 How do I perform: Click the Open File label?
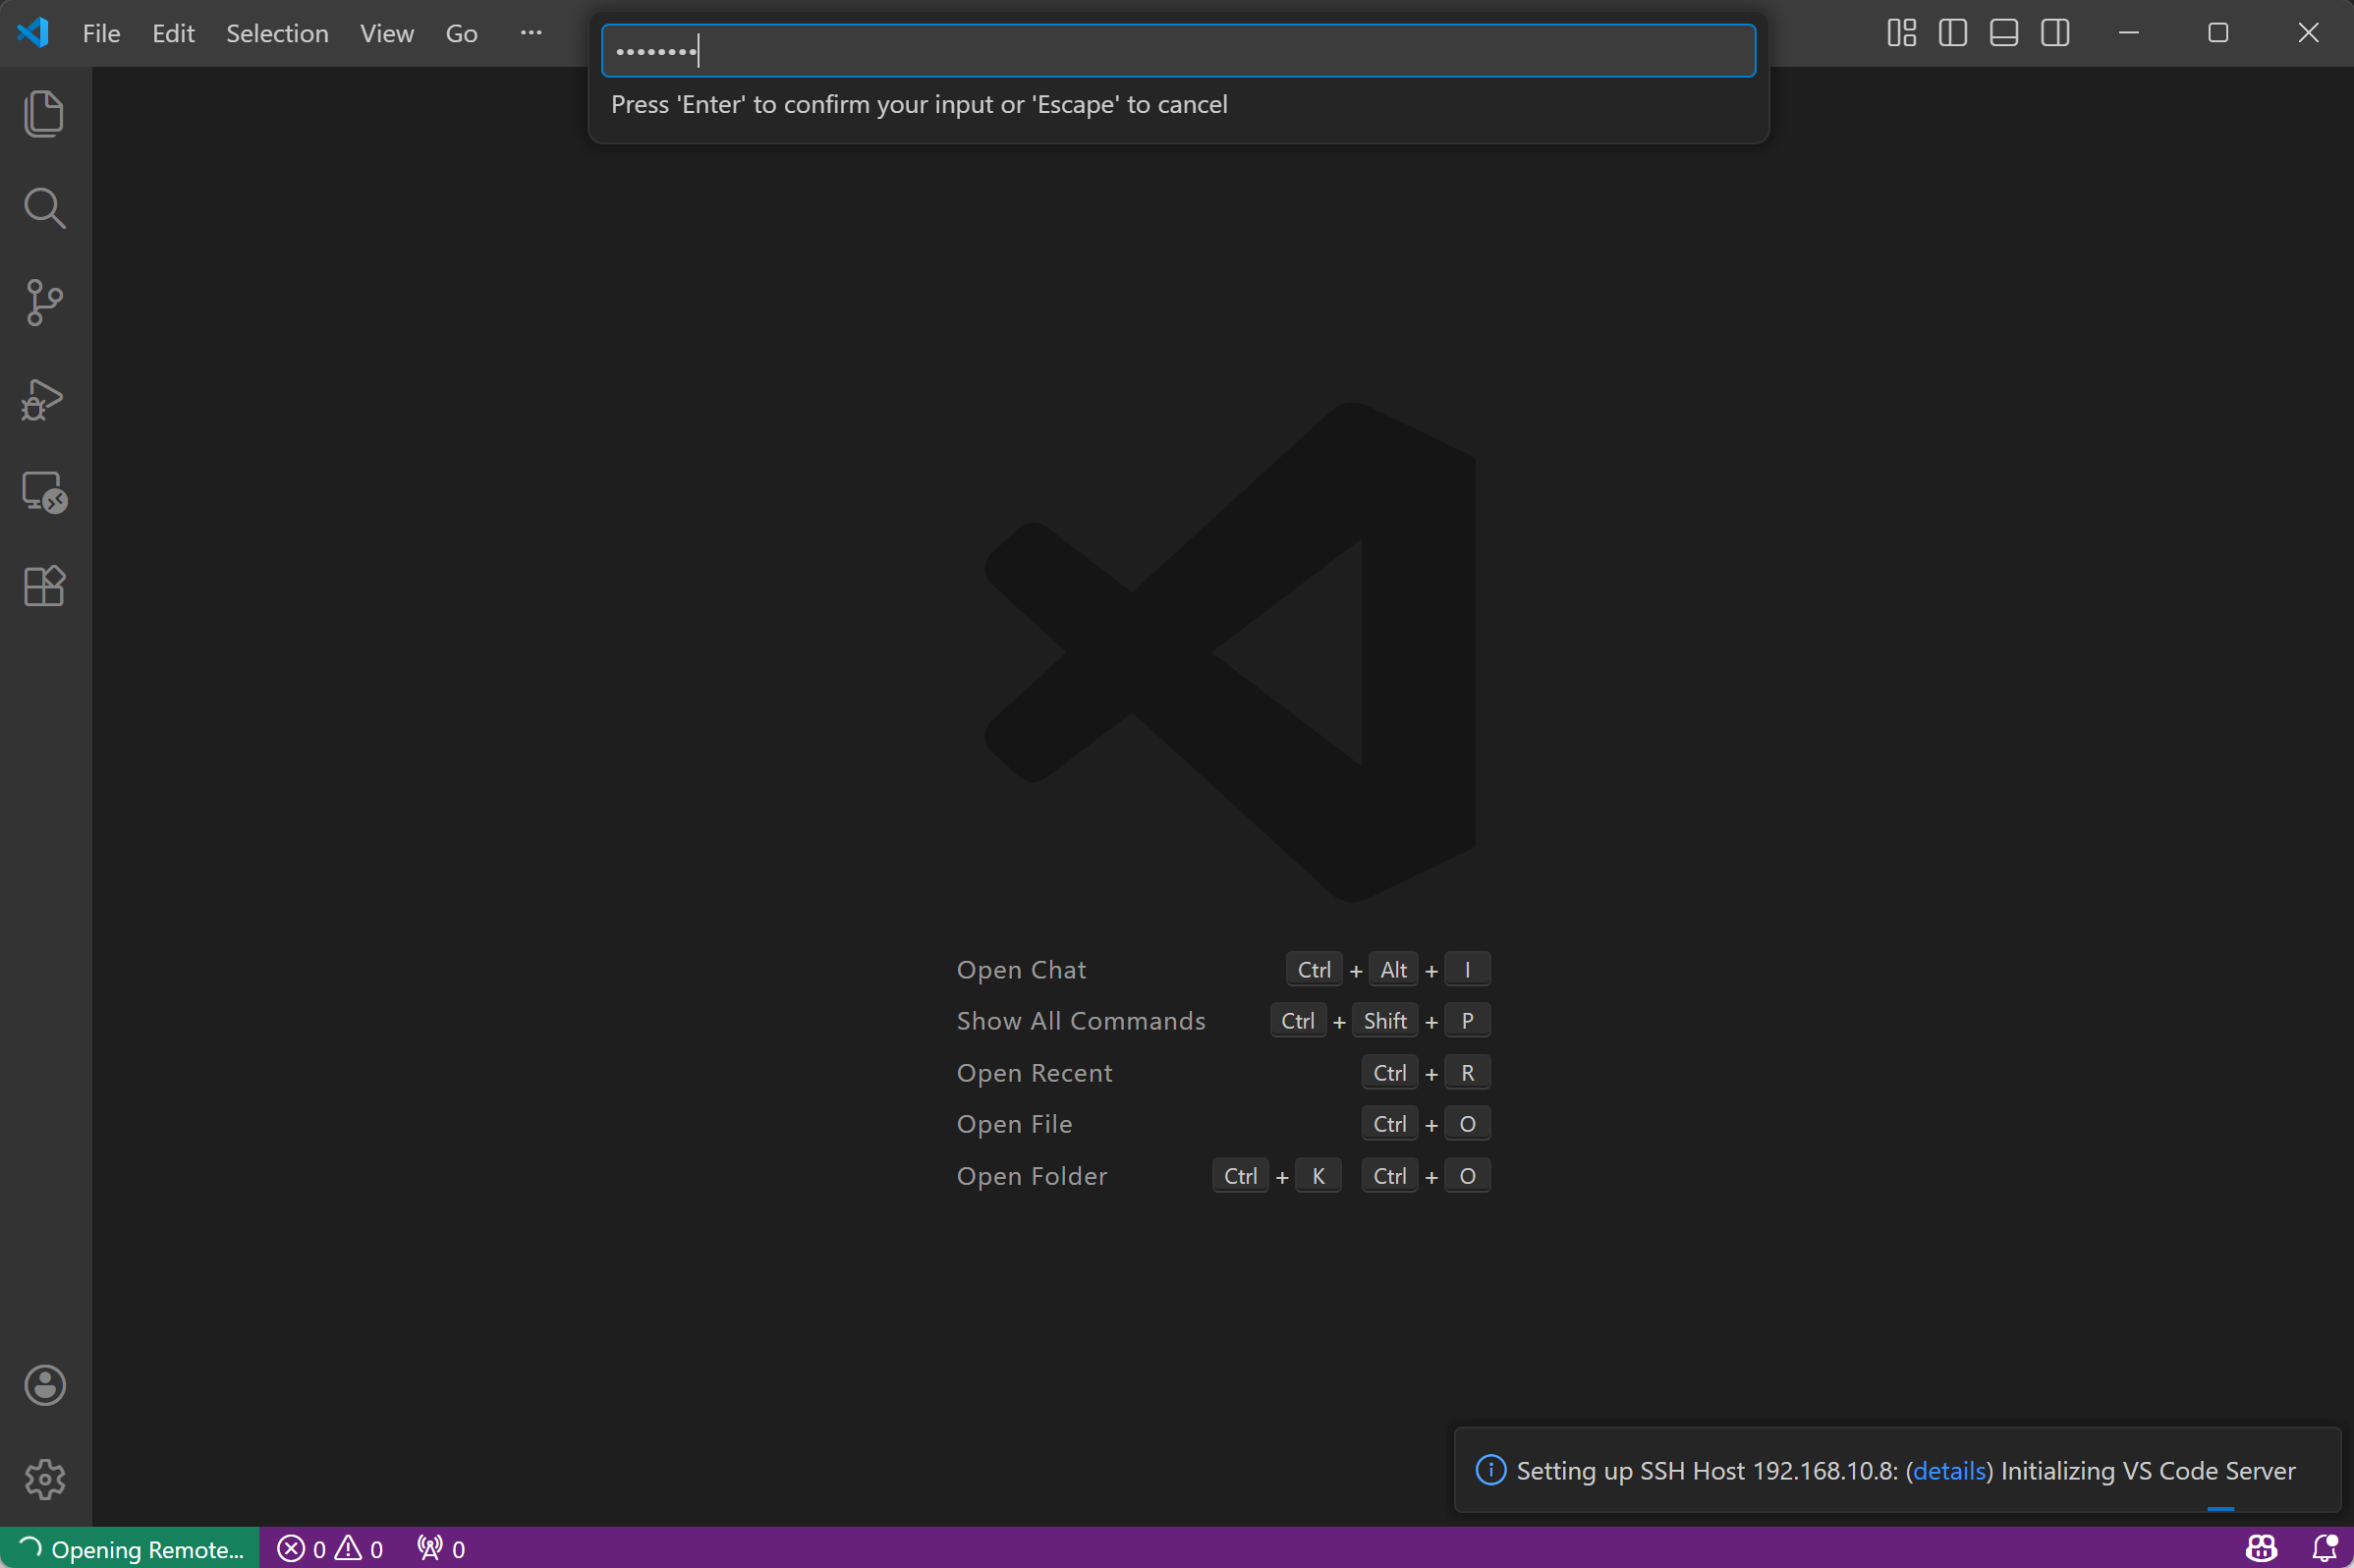[1014, 1123]
